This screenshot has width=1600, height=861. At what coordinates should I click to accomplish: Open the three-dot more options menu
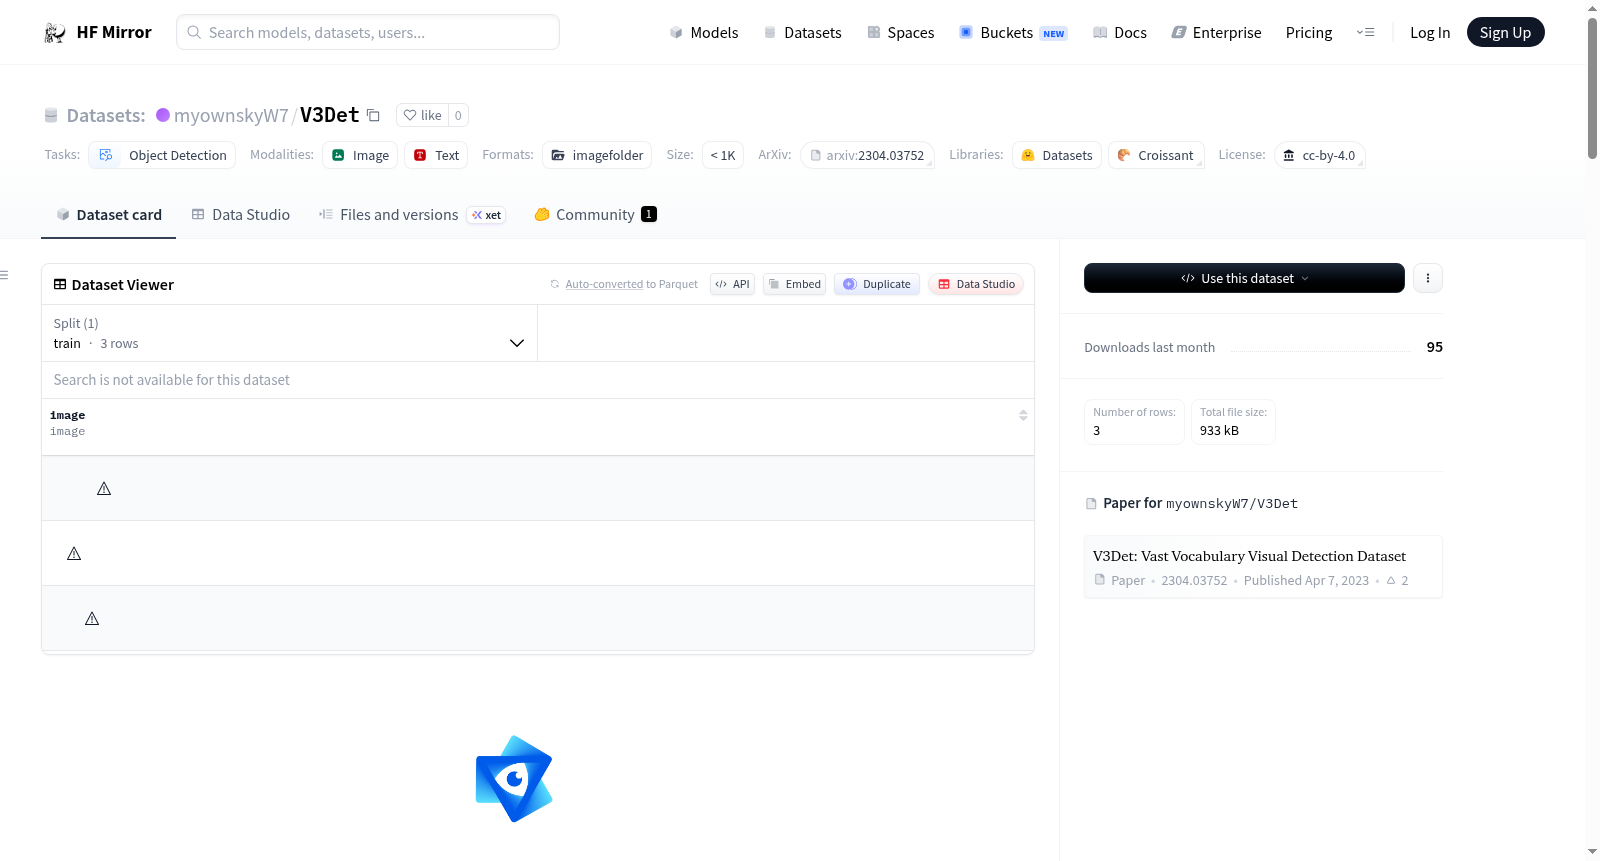[x=1428, y=278]
